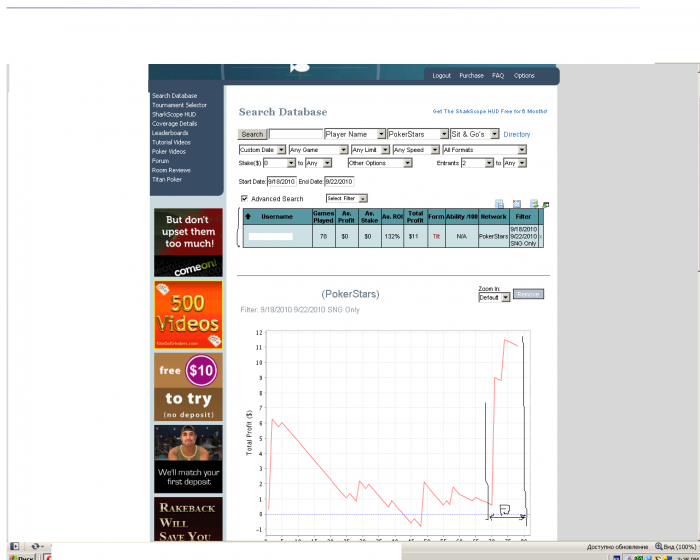
Task: Click the Total Profit column header
Action: (x=415, y=217)
